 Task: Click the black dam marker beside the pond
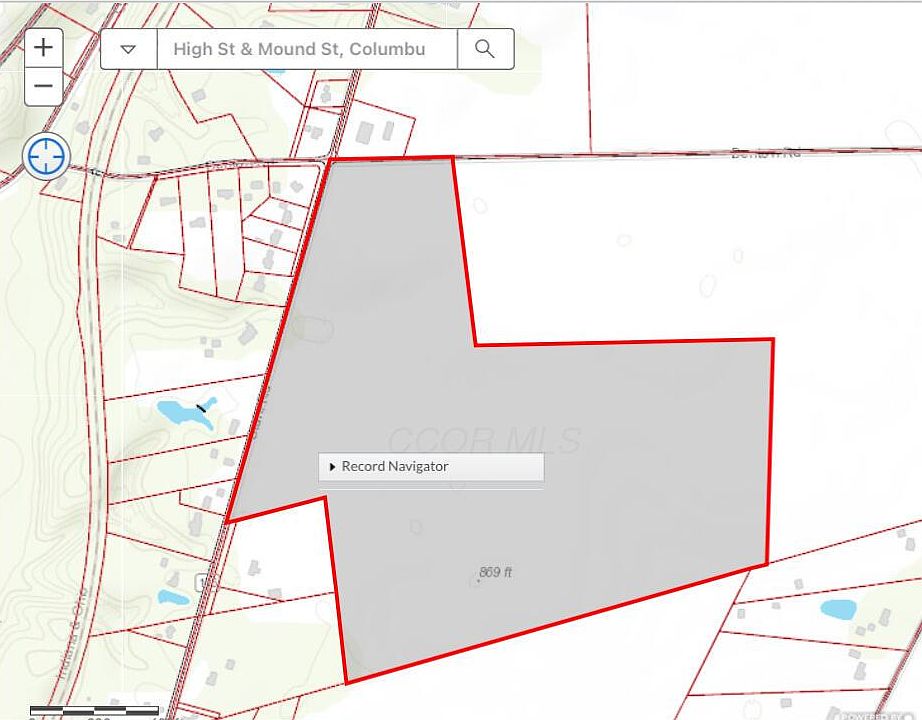[x=203, y=406]
